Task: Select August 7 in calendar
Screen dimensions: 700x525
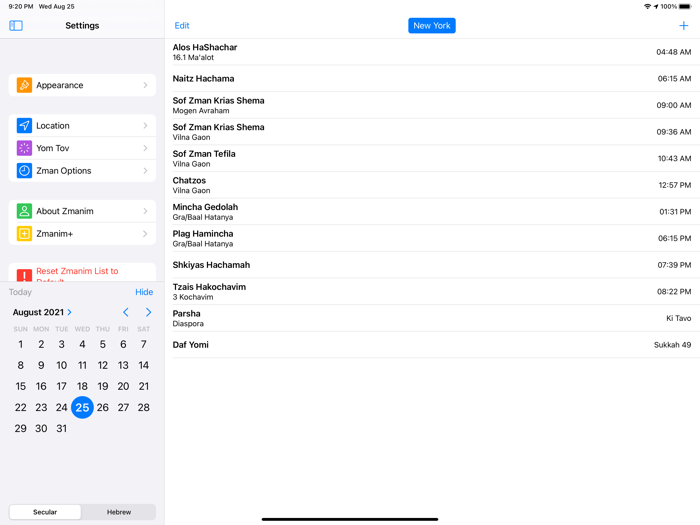Action: click(x=143, y=344)
